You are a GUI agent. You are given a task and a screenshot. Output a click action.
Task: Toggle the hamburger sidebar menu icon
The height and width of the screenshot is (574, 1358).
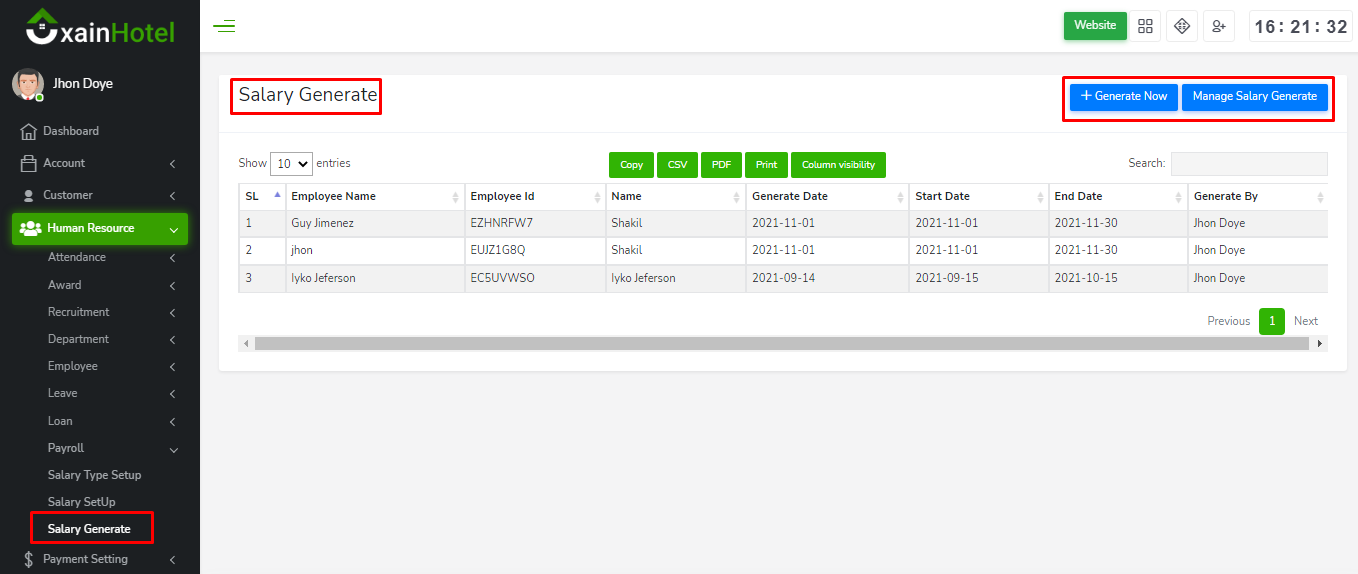coord(224,26)
